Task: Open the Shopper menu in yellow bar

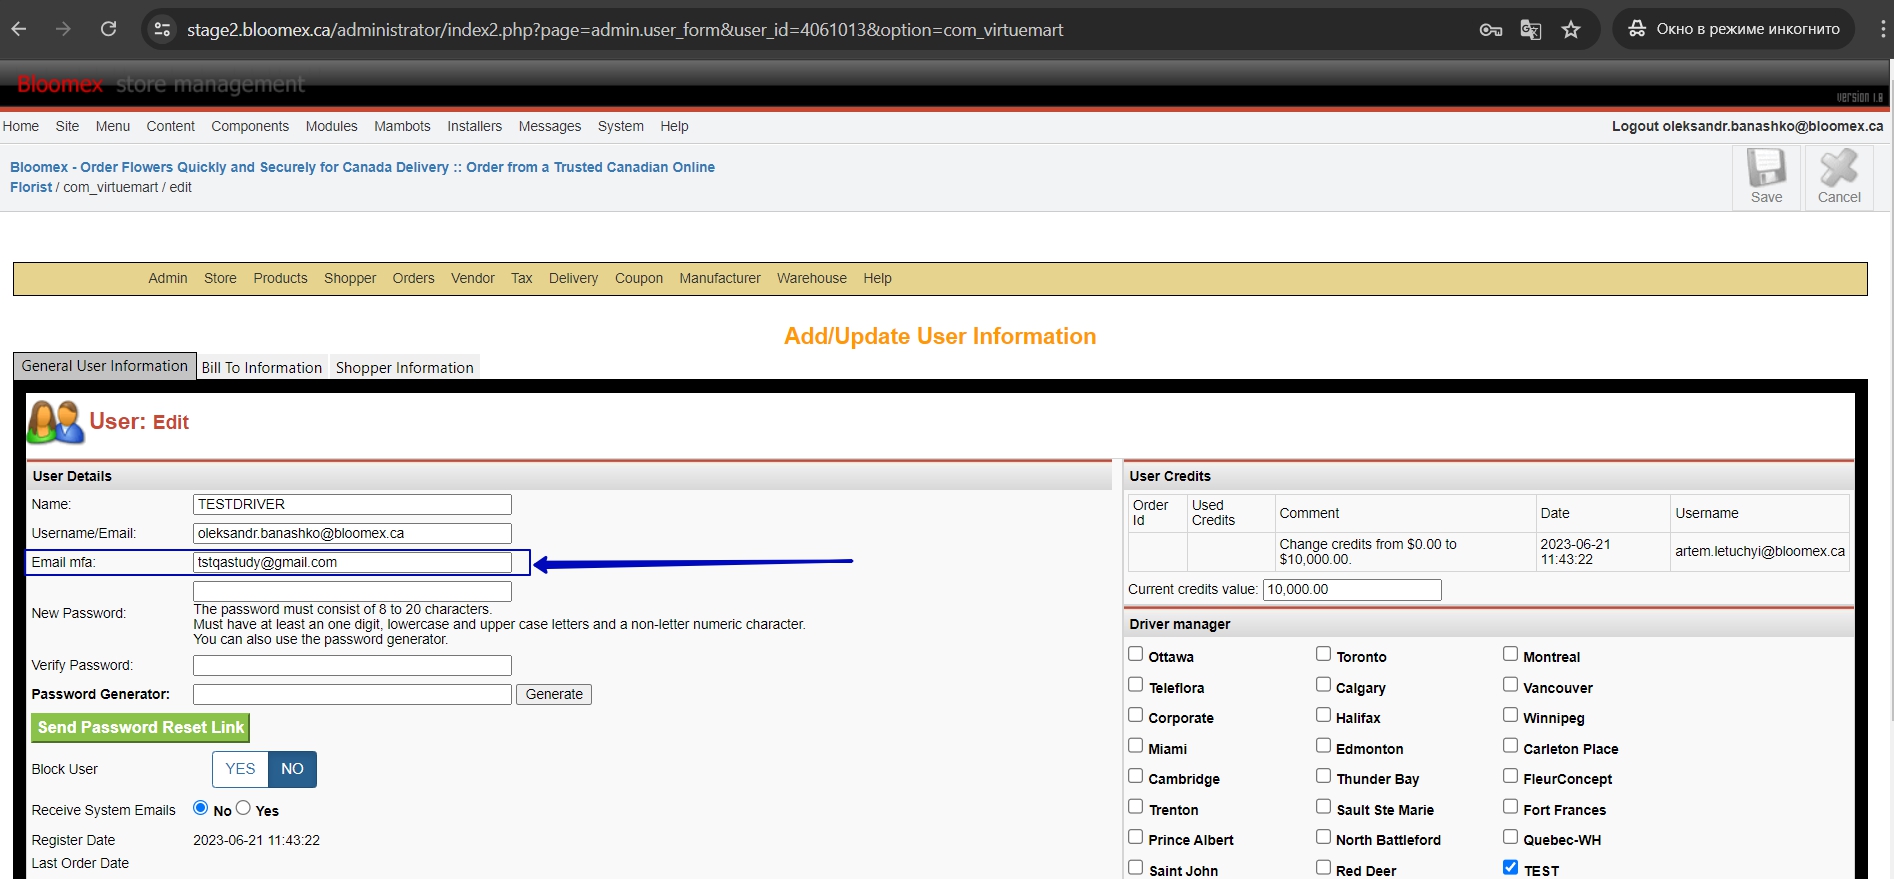Action: [350, 278]
